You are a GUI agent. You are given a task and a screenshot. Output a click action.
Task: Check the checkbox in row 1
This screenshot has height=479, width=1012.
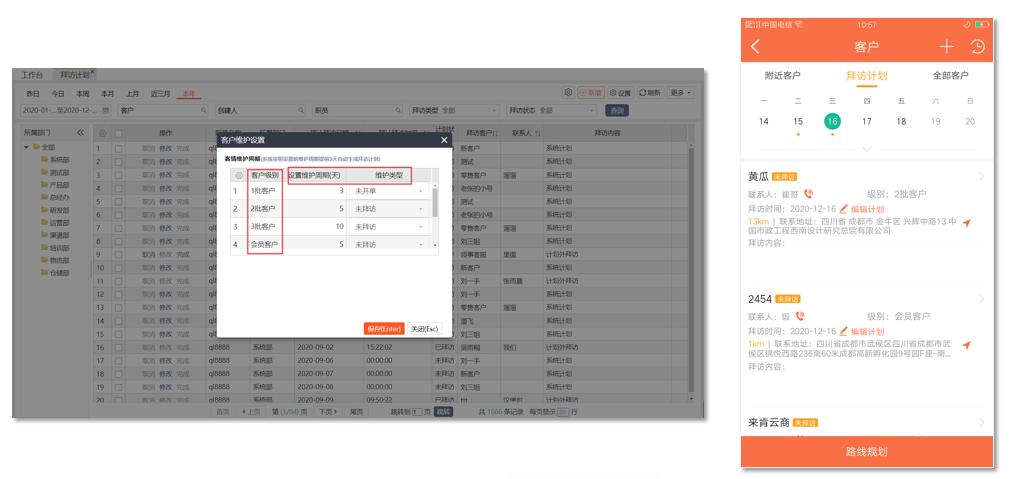click(x=118, y=148)
